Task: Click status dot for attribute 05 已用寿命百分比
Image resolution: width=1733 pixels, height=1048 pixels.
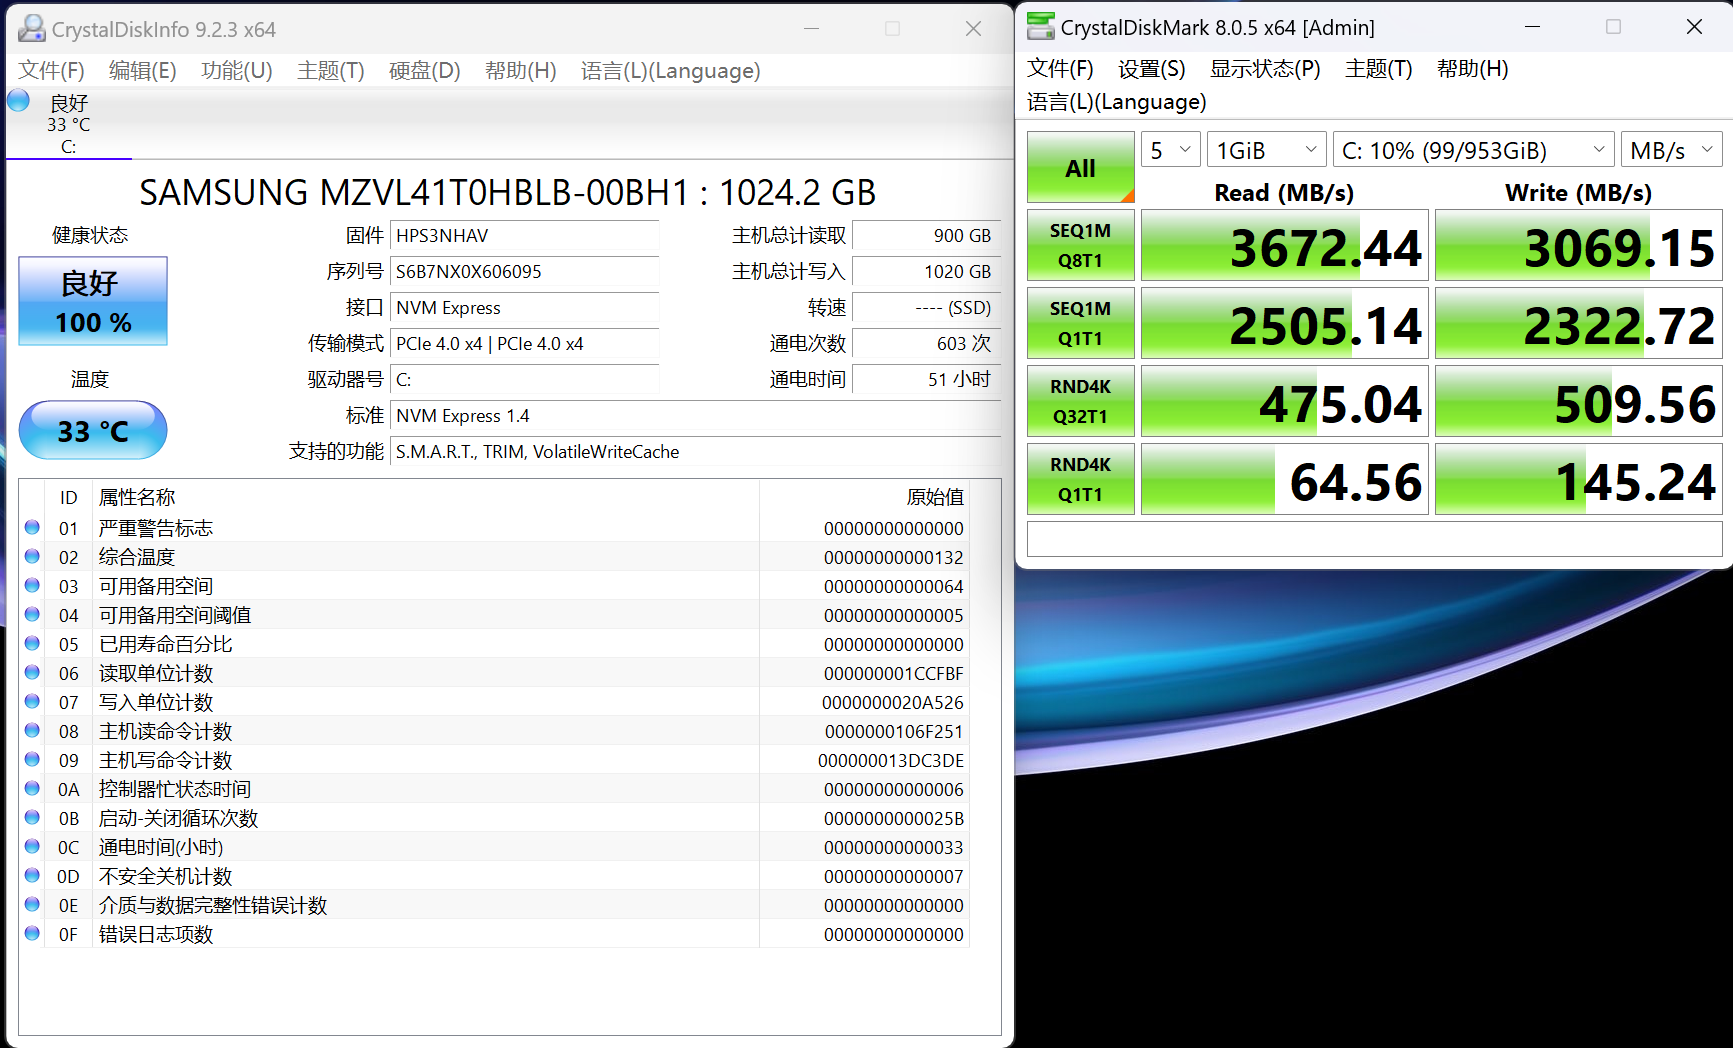Action: click(x=32, y=643)
